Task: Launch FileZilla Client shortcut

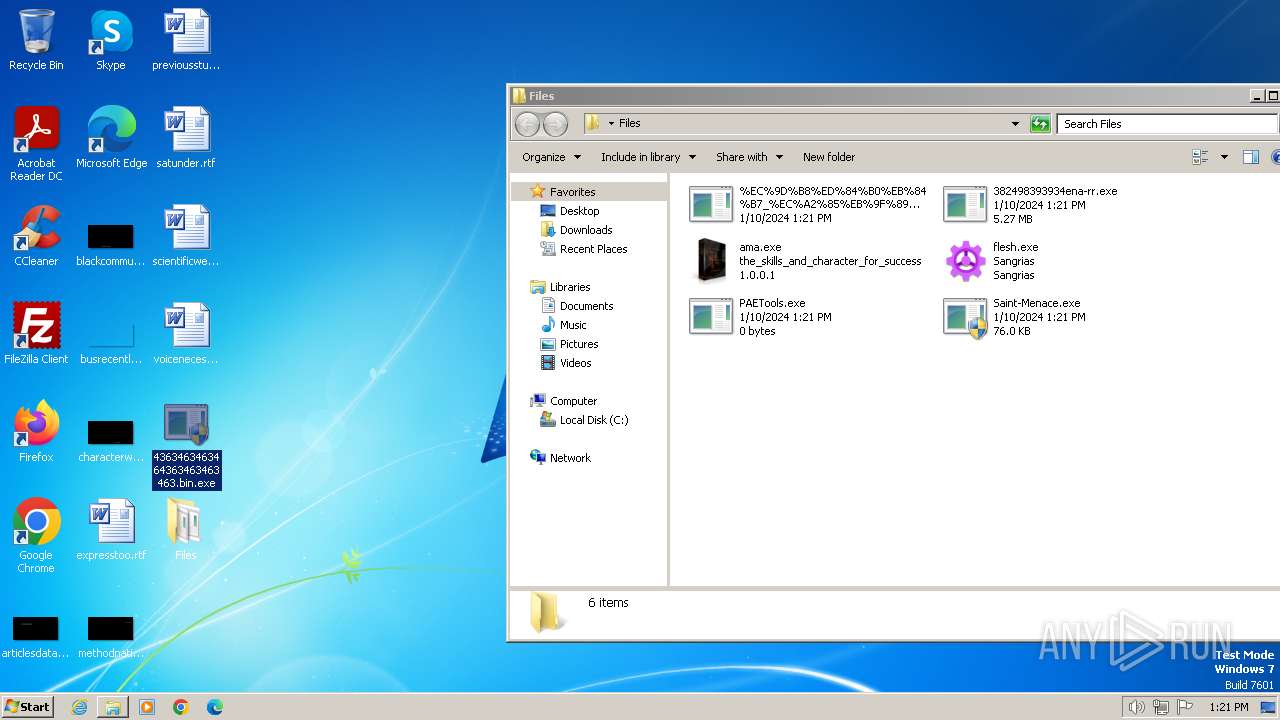Action: pos(36,334)
